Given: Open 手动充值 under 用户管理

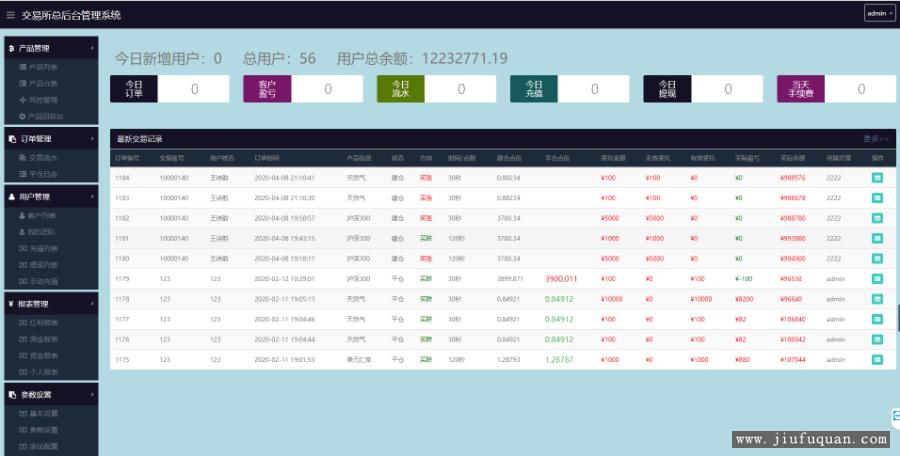Looking at the screenshot, I should tap(38, 281).
